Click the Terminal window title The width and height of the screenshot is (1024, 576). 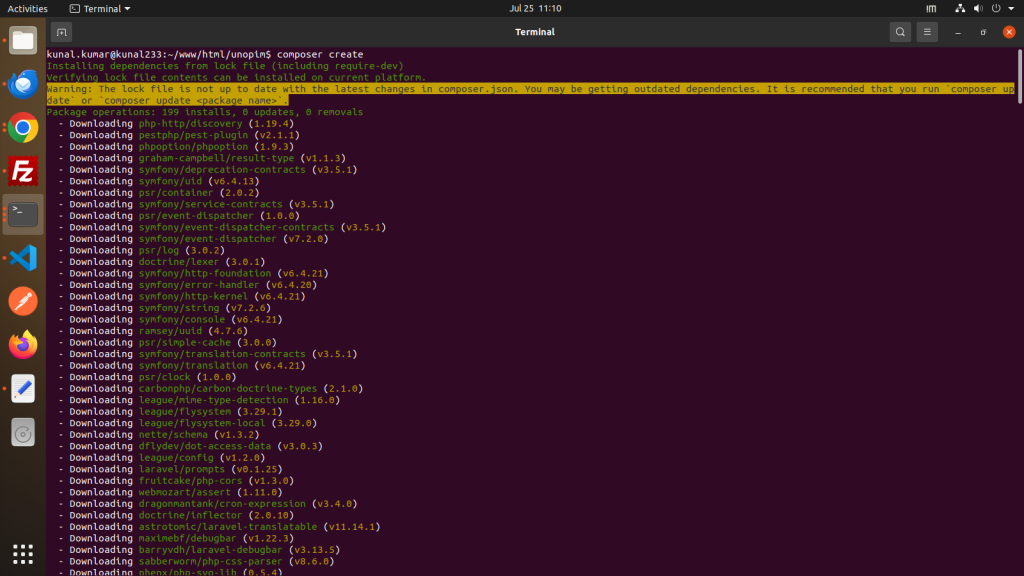[535, 32]
